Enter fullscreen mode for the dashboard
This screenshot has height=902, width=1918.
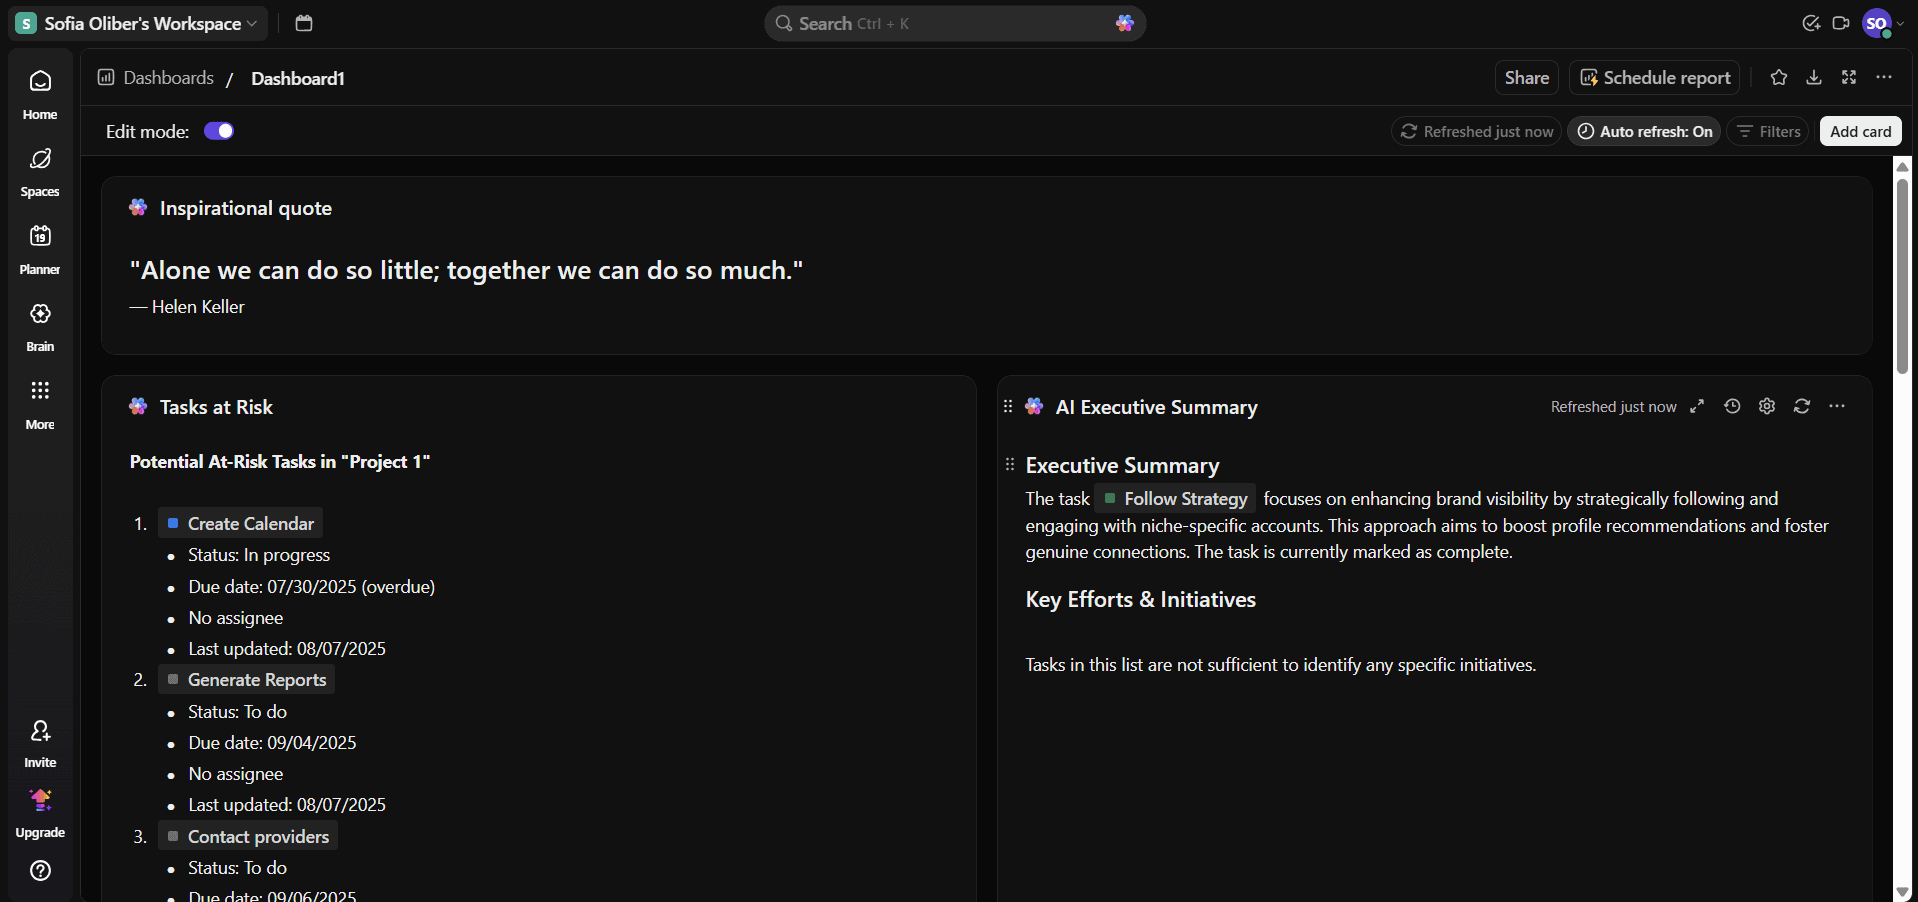coord(1848,78)
